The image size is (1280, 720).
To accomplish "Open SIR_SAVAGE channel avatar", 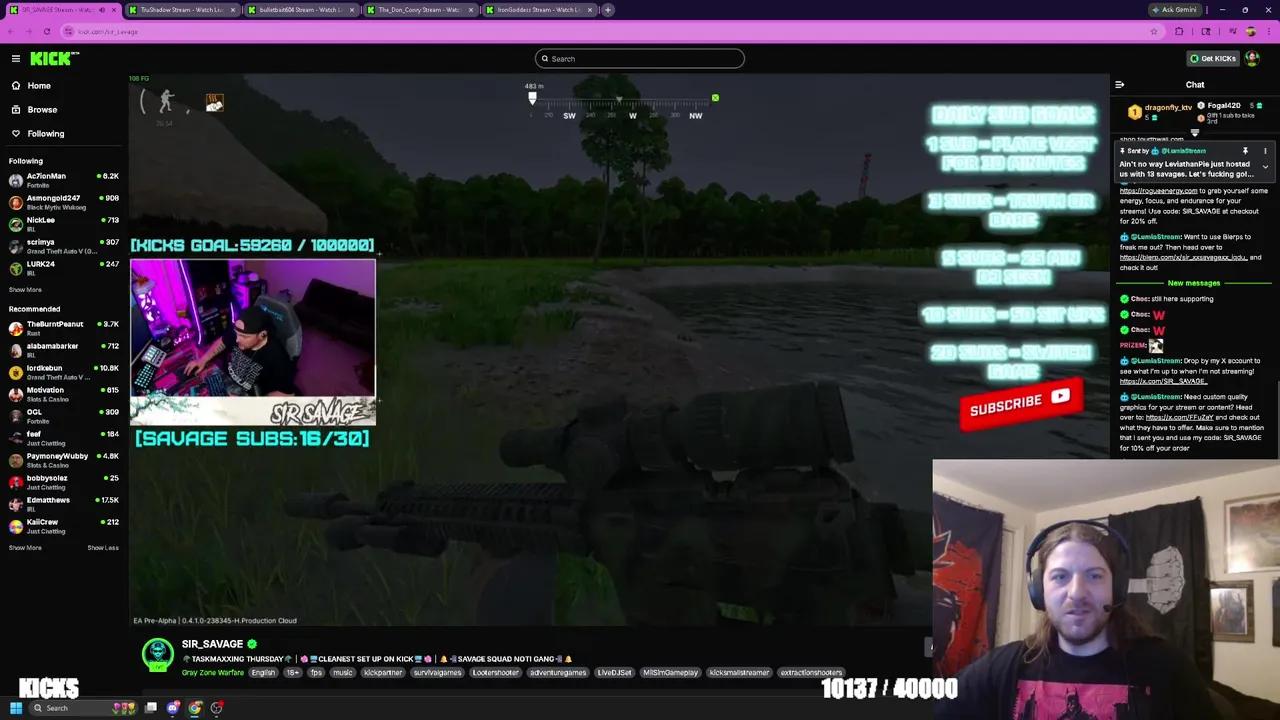I will (157, 655).
